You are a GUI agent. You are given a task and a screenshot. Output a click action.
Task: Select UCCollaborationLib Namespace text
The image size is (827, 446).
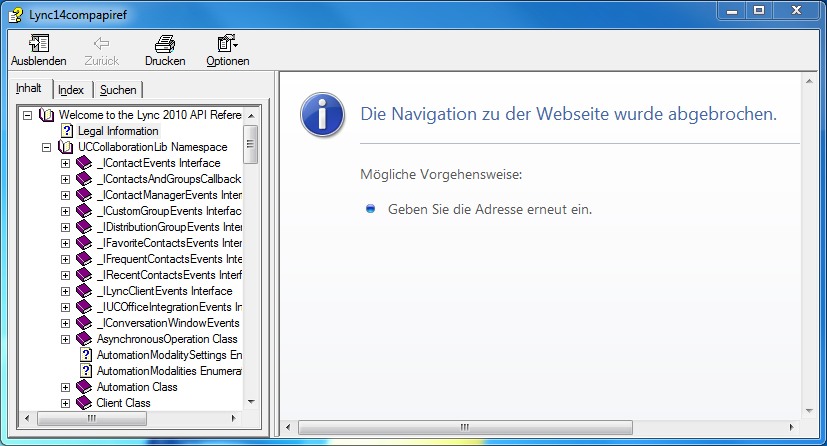pyautogui.click(x=153, y=147)
